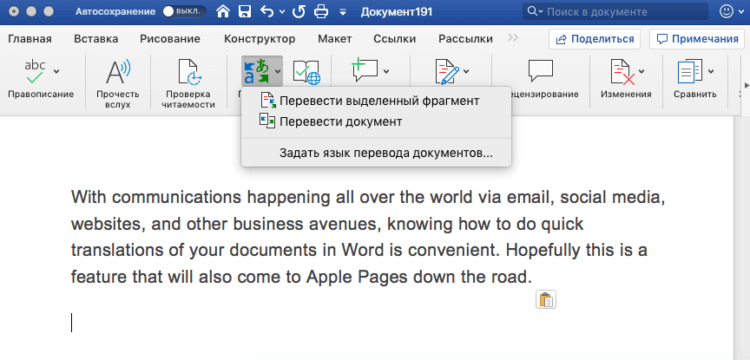750x360 pixels.
Task: Expand the Правописание dropdown arrow
Action: click(x=56, y=72)
